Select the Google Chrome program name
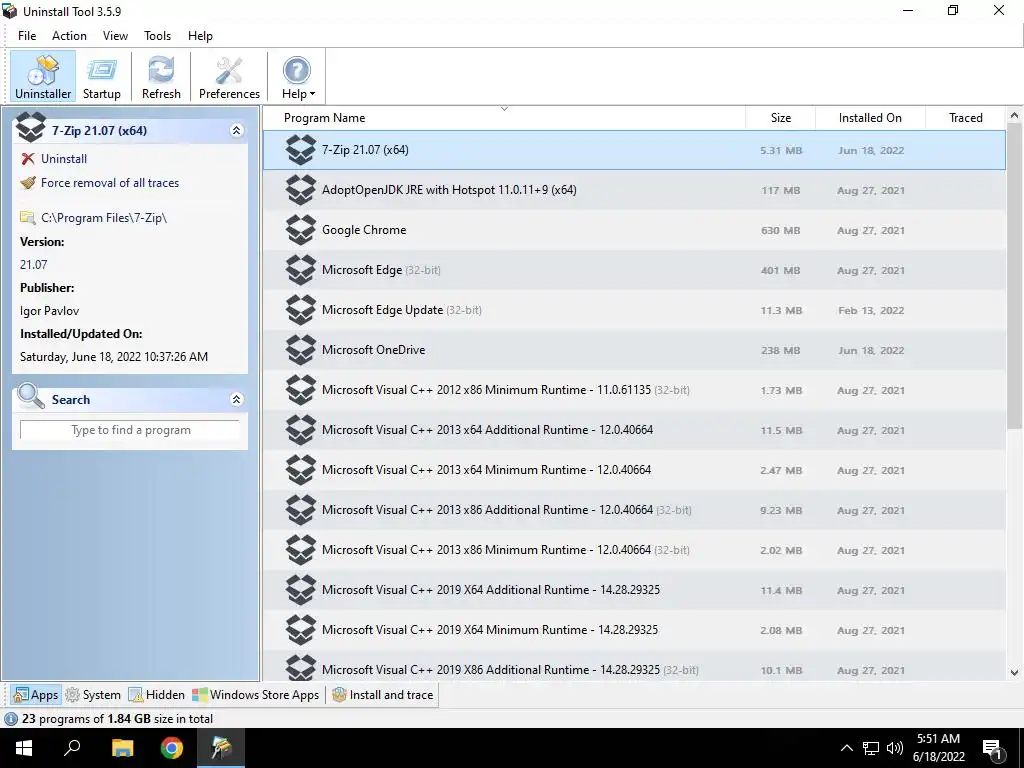Image resolution: width=1024 pixels, height=768 pixels. click(x=364, y=230)
